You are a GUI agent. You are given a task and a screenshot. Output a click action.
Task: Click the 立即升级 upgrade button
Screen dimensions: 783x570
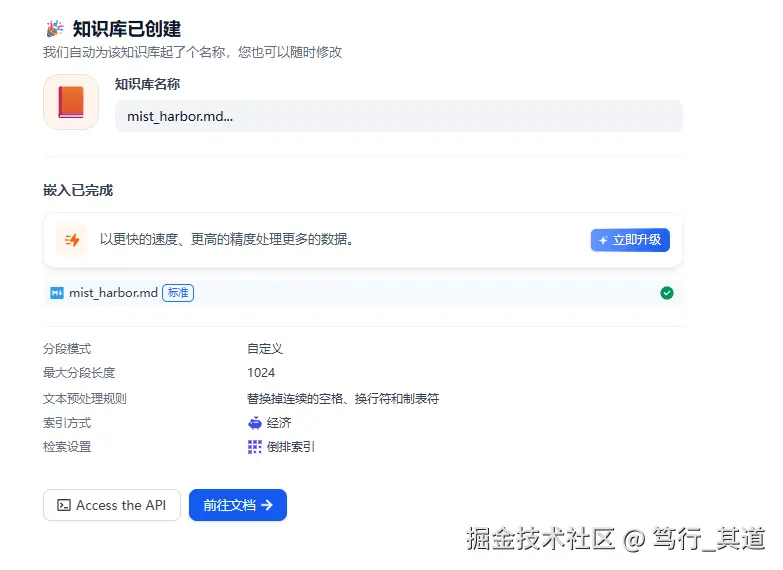[x=630, y=240]
